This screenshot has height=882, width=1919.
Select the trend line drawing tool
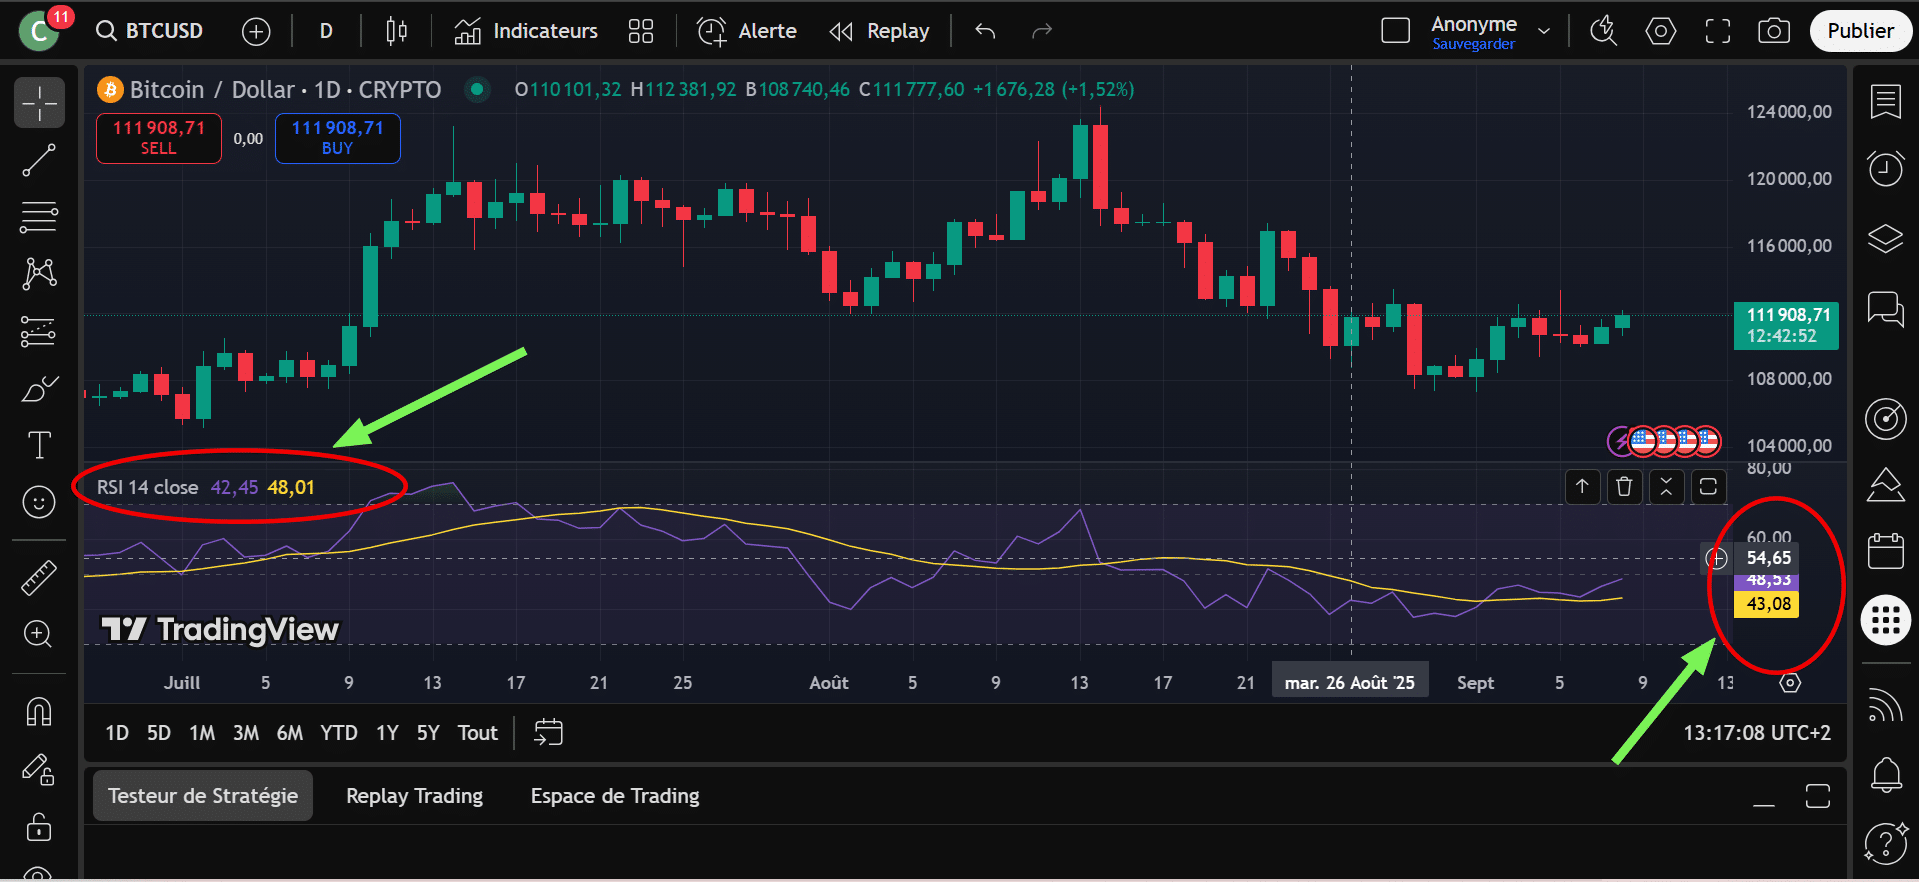coord(39,160)
